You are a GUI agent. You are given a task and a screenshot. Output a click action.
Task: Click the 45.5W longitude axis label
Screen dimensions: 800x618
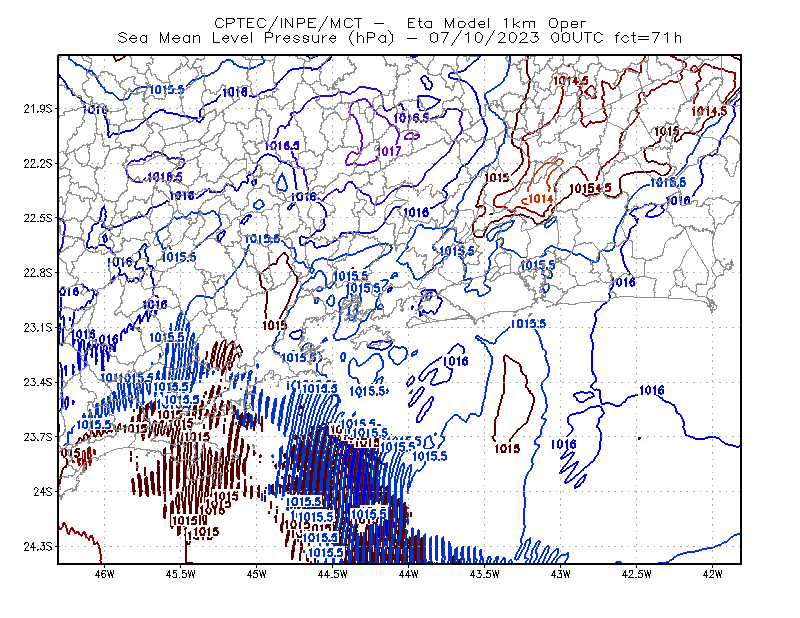tap(181, 575)
